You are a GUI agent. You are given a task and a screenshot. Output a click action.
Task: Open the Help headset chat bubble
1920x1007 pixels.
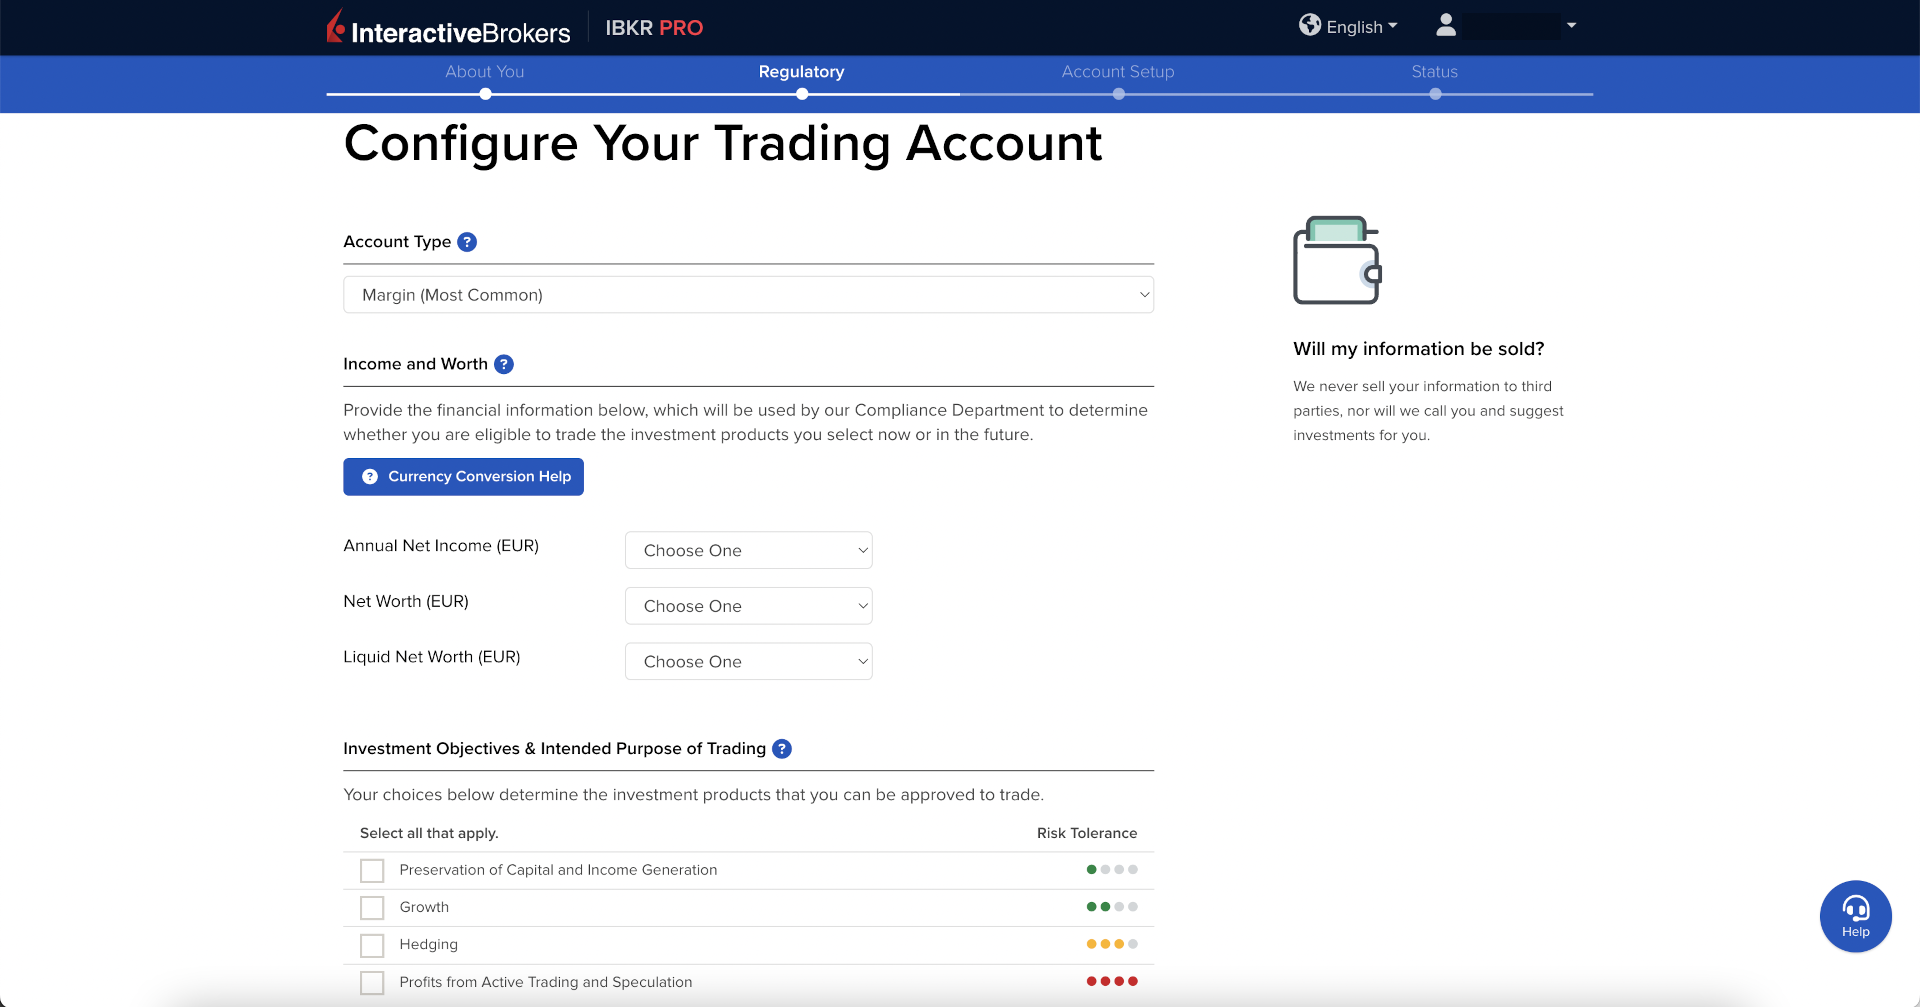(1855, 916)
